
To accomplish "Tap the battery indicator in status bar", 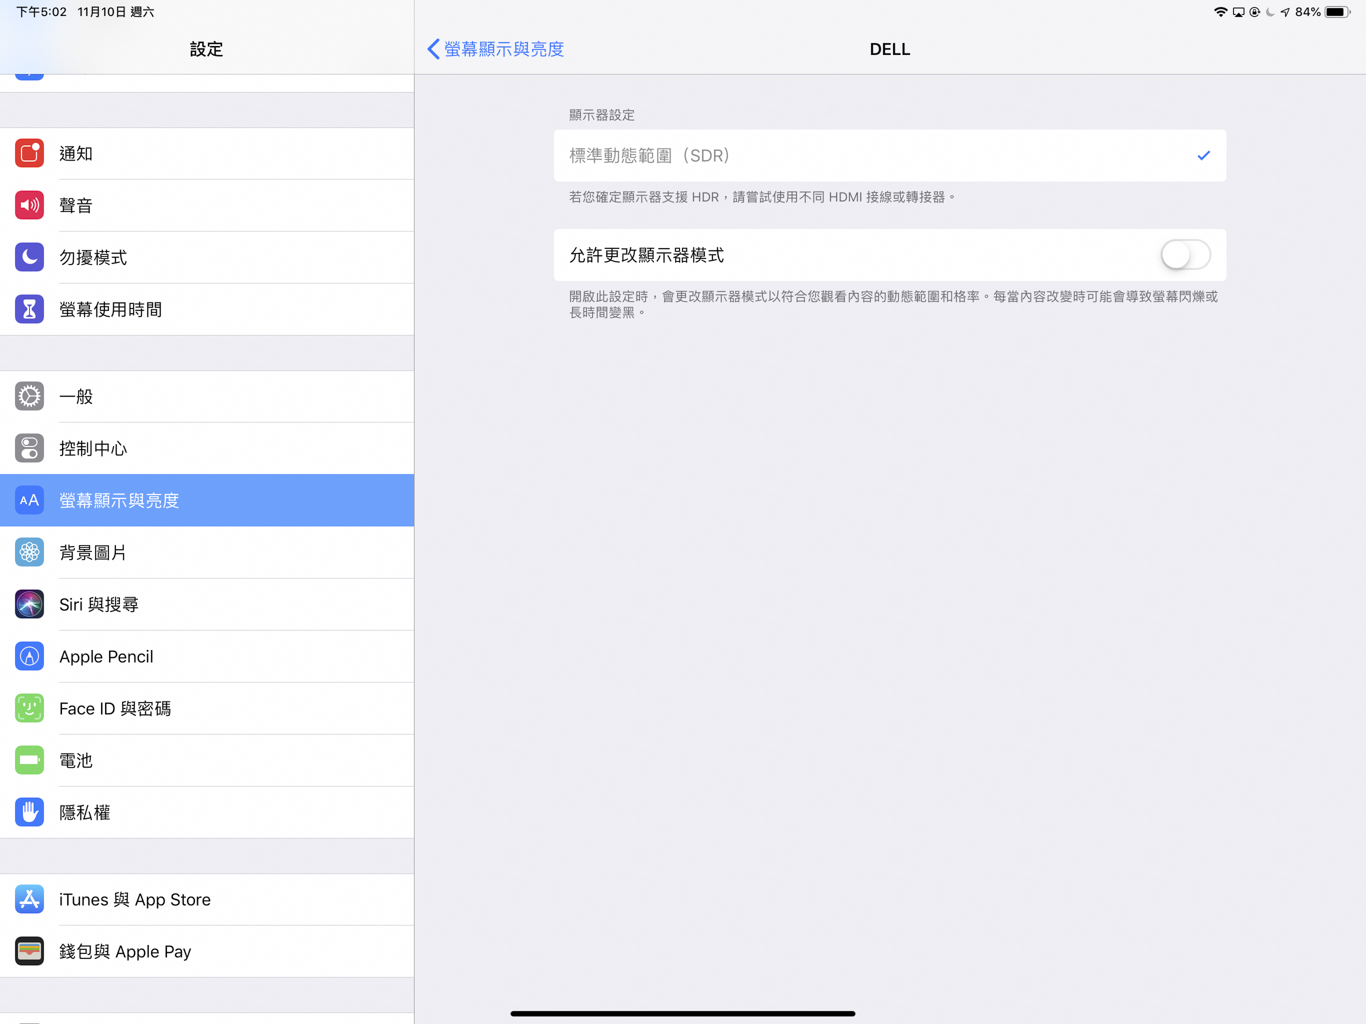I will click(1338, 12).
